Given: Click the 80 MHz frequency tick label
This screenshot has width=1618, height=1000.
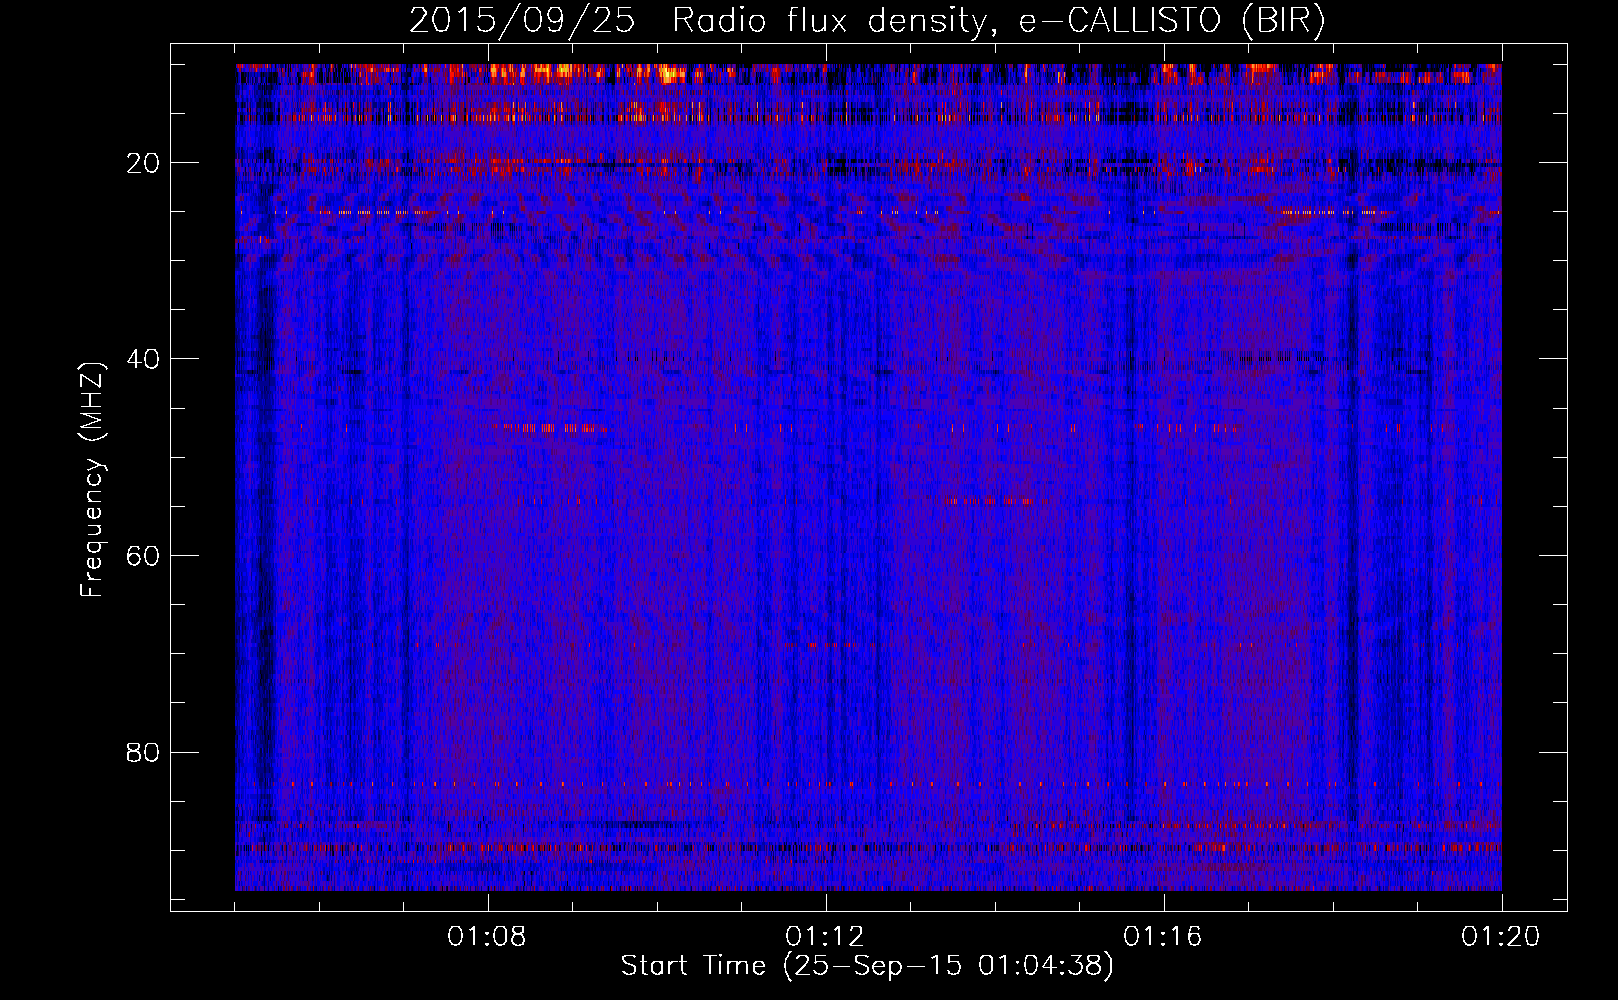Looking at the screenshot, I should point(143,752).
